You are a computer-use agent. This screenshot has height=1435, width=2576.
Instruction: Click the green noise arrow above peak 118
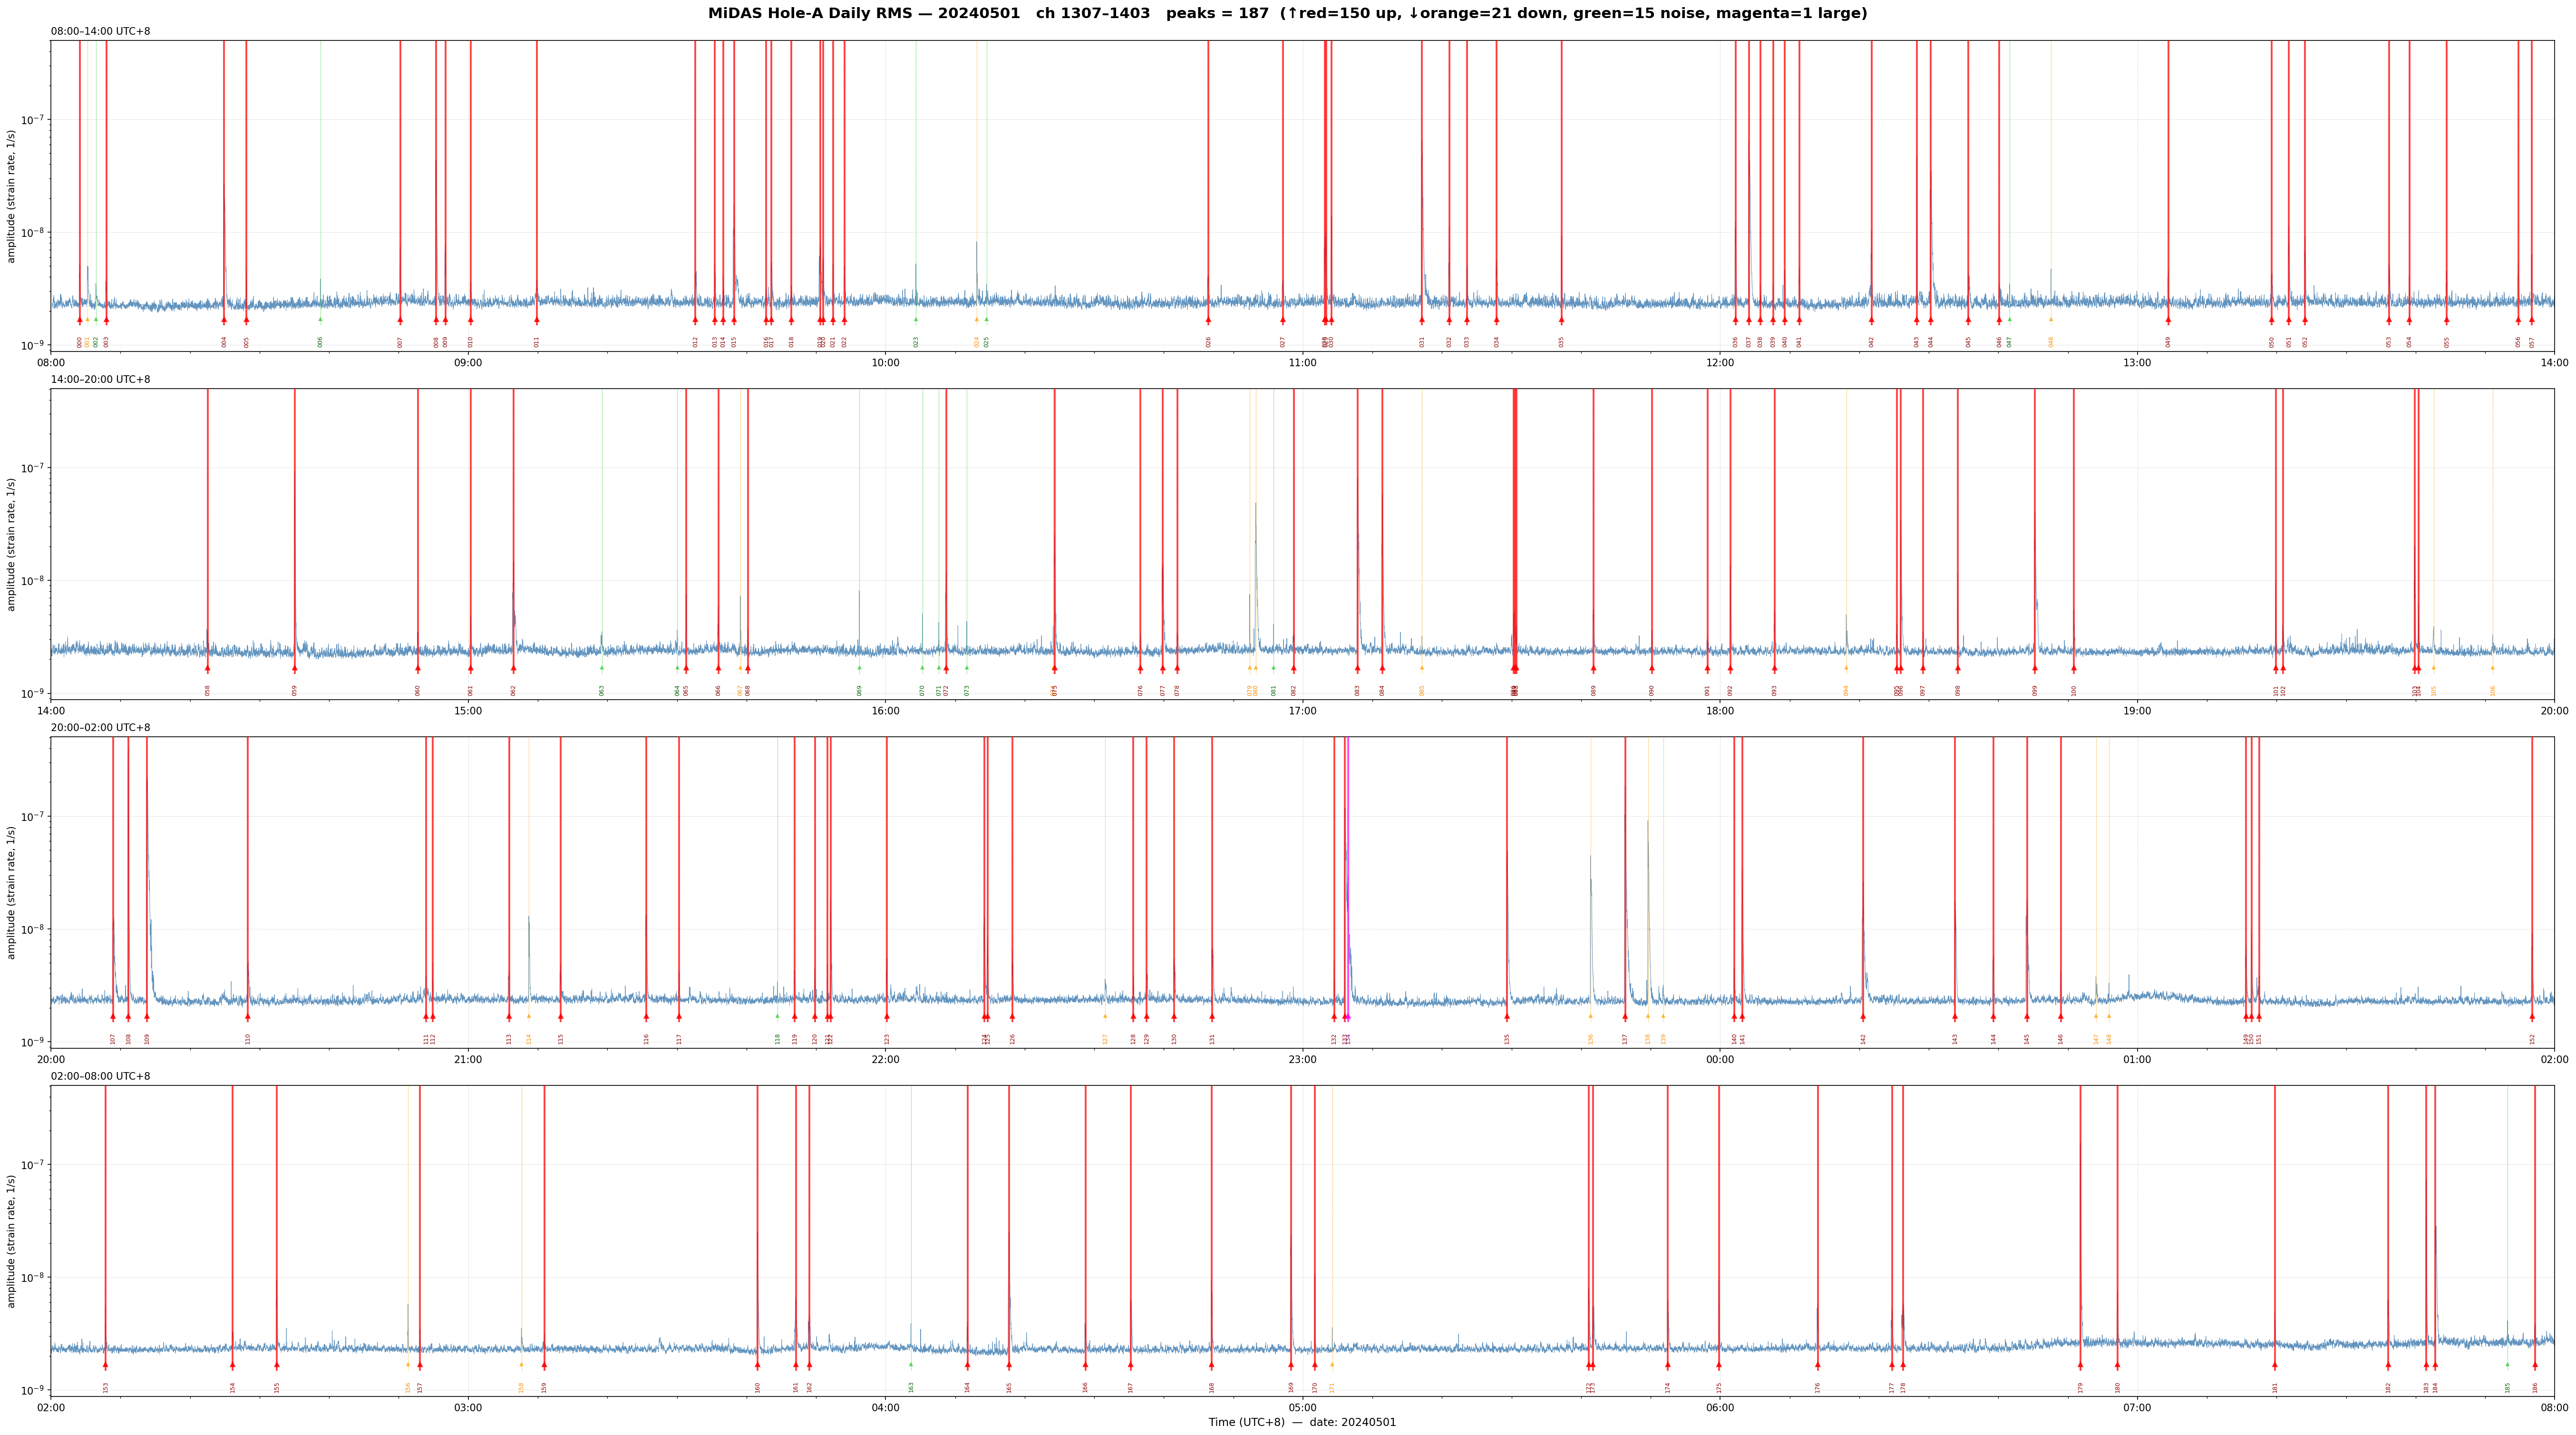coord(777,1015)
